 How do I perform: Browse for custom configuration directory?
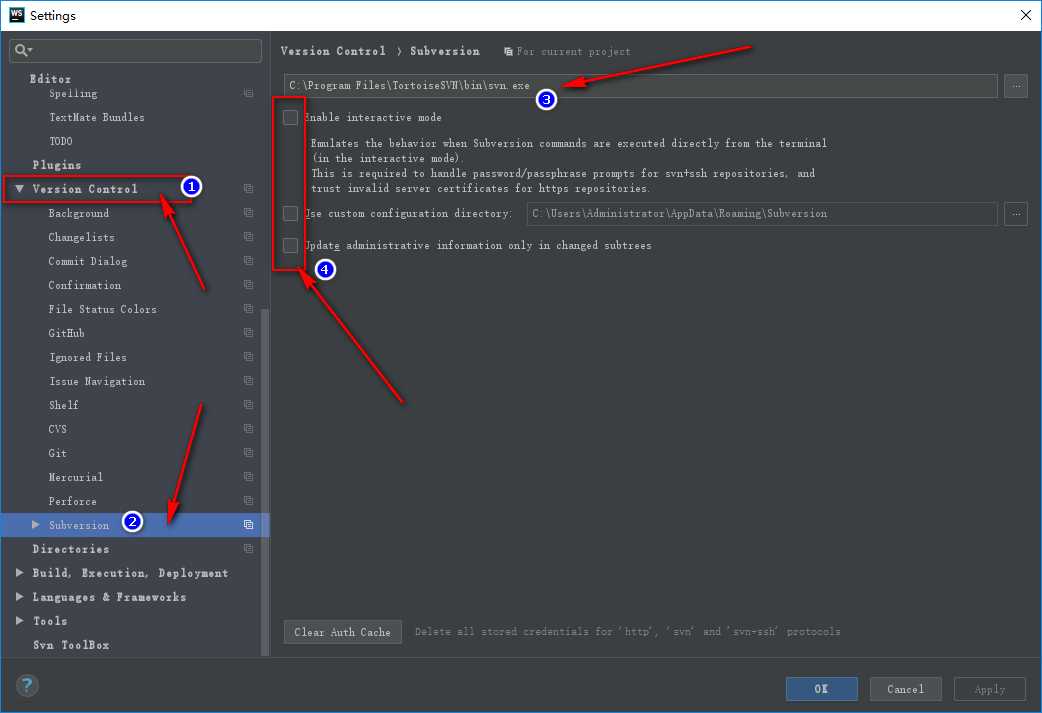[x=1015, y=213]
